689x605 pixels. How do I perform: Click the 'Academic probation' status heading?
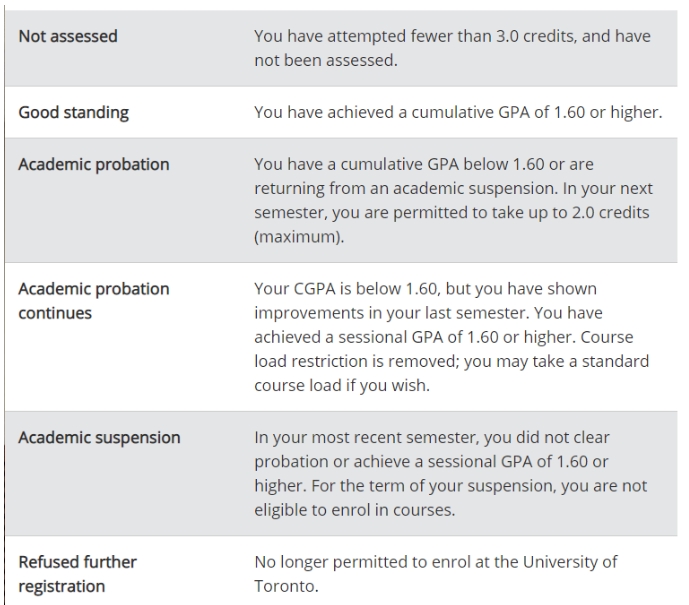tap(94, 164)
